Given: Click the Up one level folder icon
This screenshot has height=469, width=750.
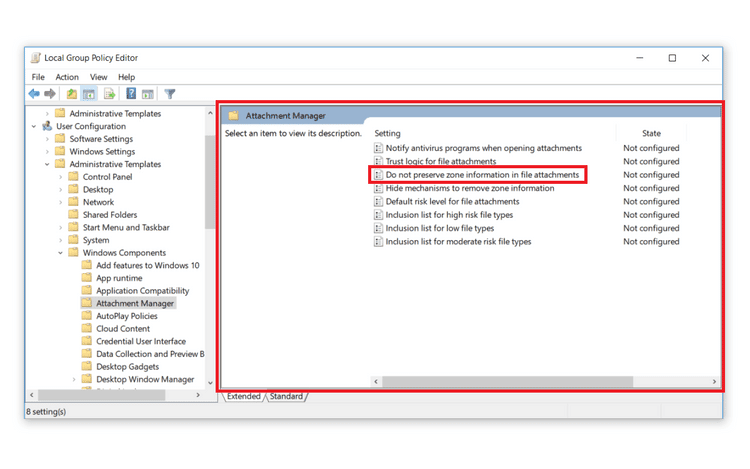Looking at the screenshot, I should pos(72,94).
